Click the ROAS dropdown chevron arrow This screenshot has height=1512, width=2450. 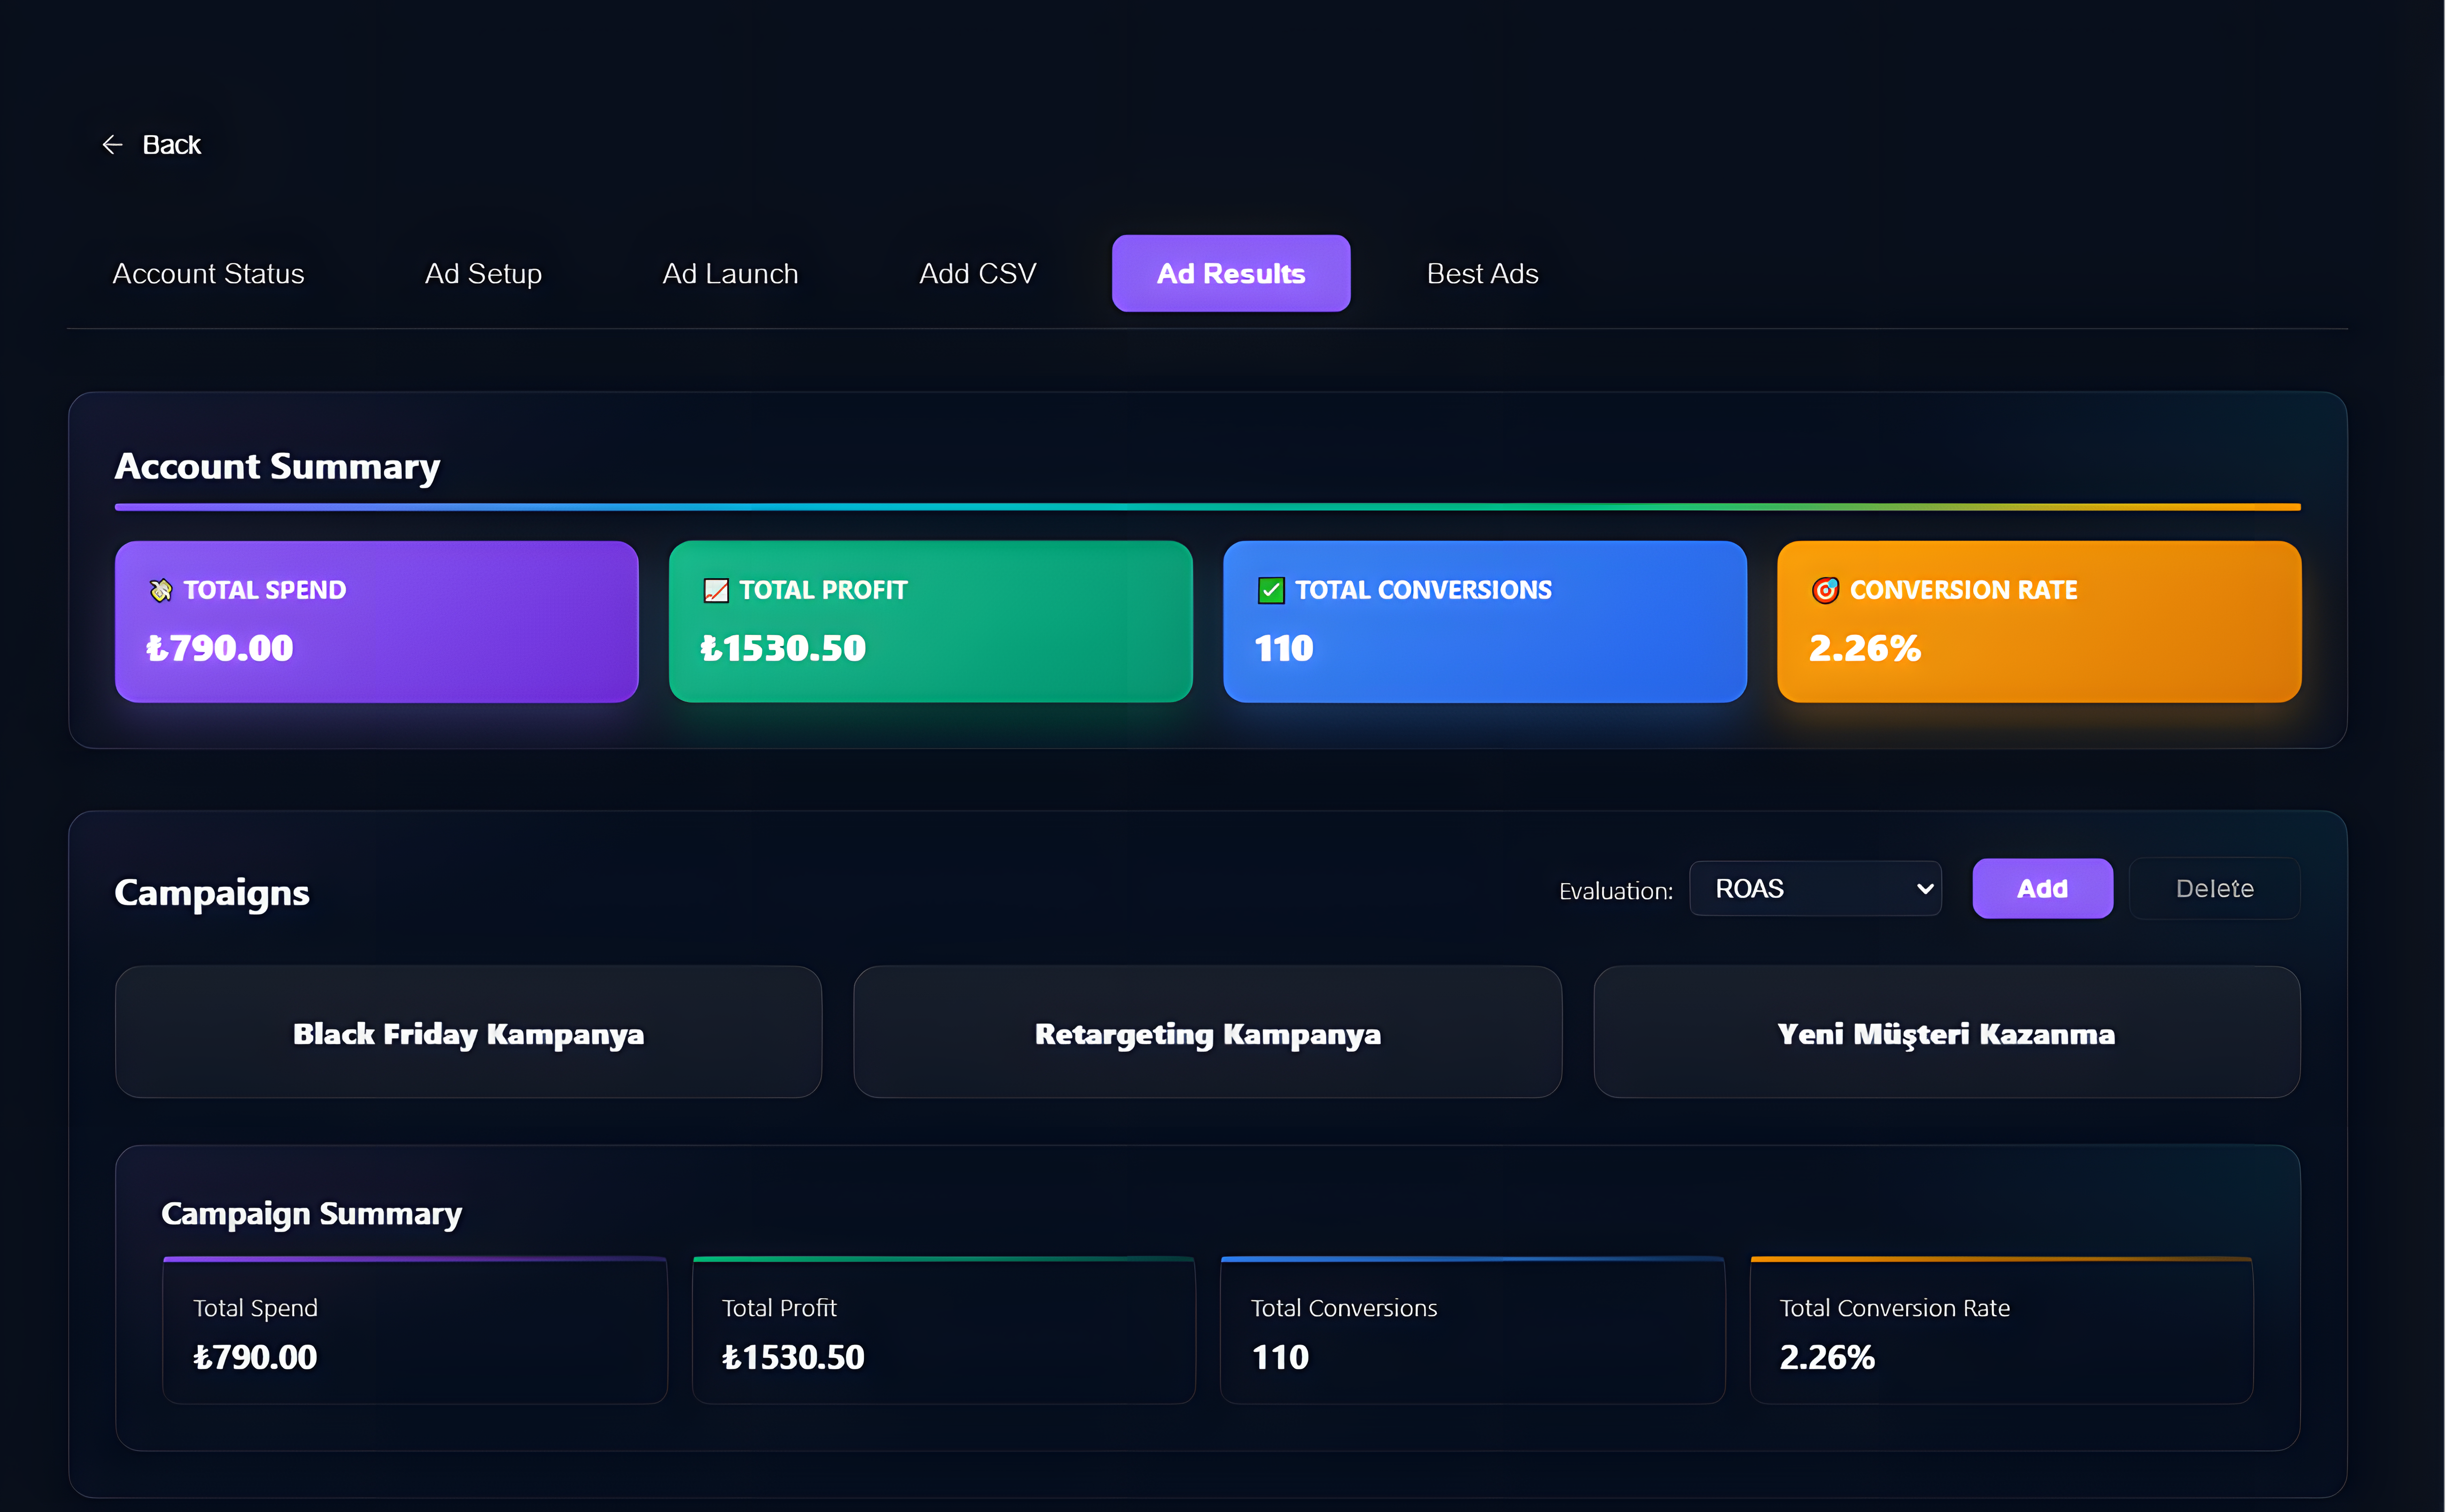click(1924, 888)
